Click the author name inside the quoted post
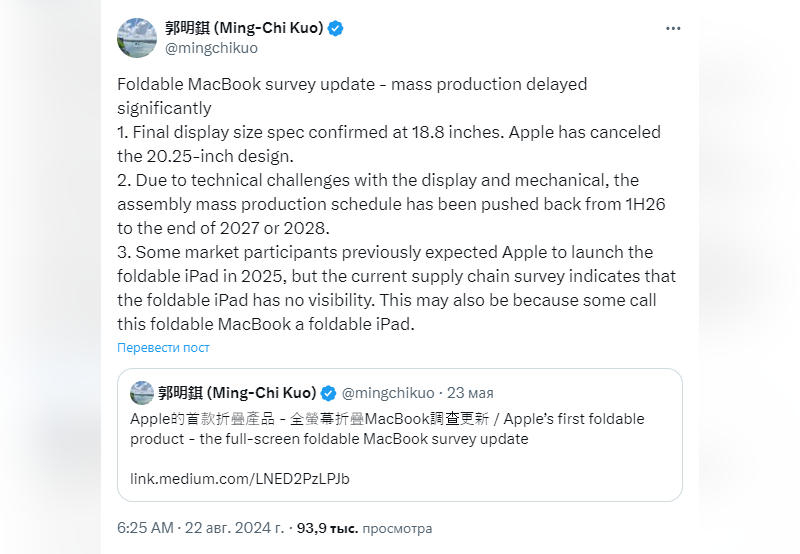This screenshot has height=554, width=800. [237, 392]
